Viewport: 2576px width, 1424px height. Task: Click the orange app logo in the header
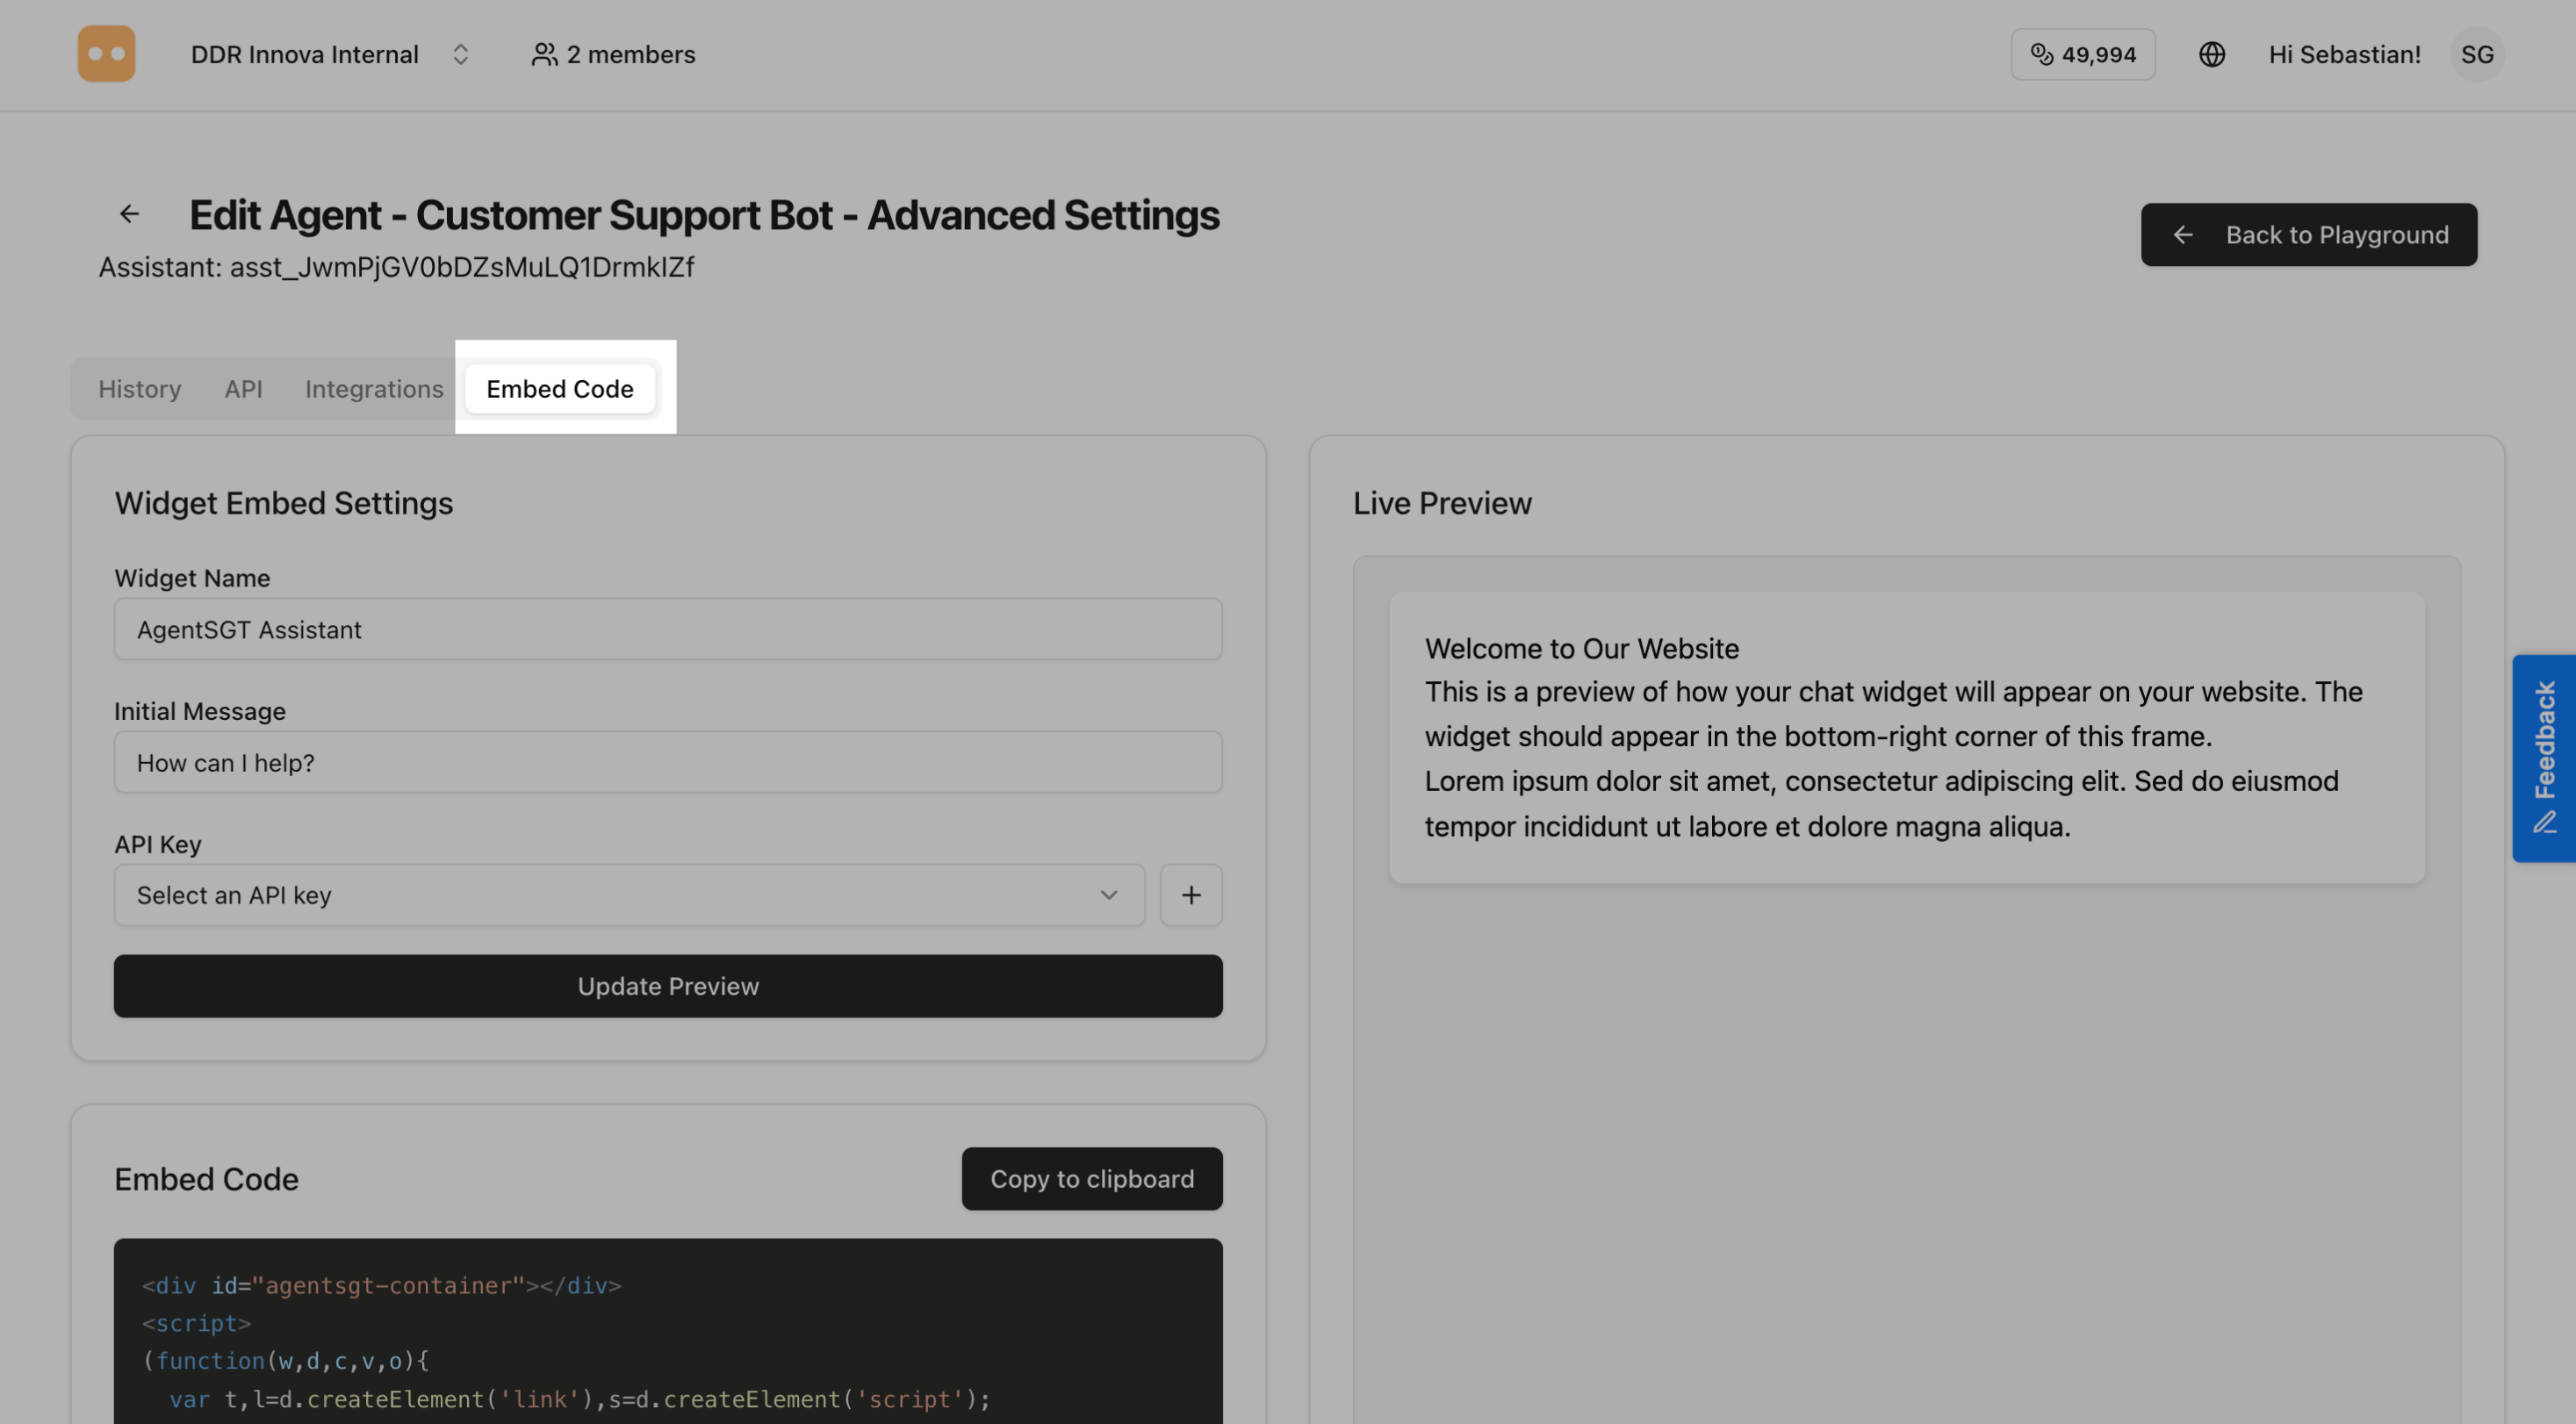coord(106,53)
